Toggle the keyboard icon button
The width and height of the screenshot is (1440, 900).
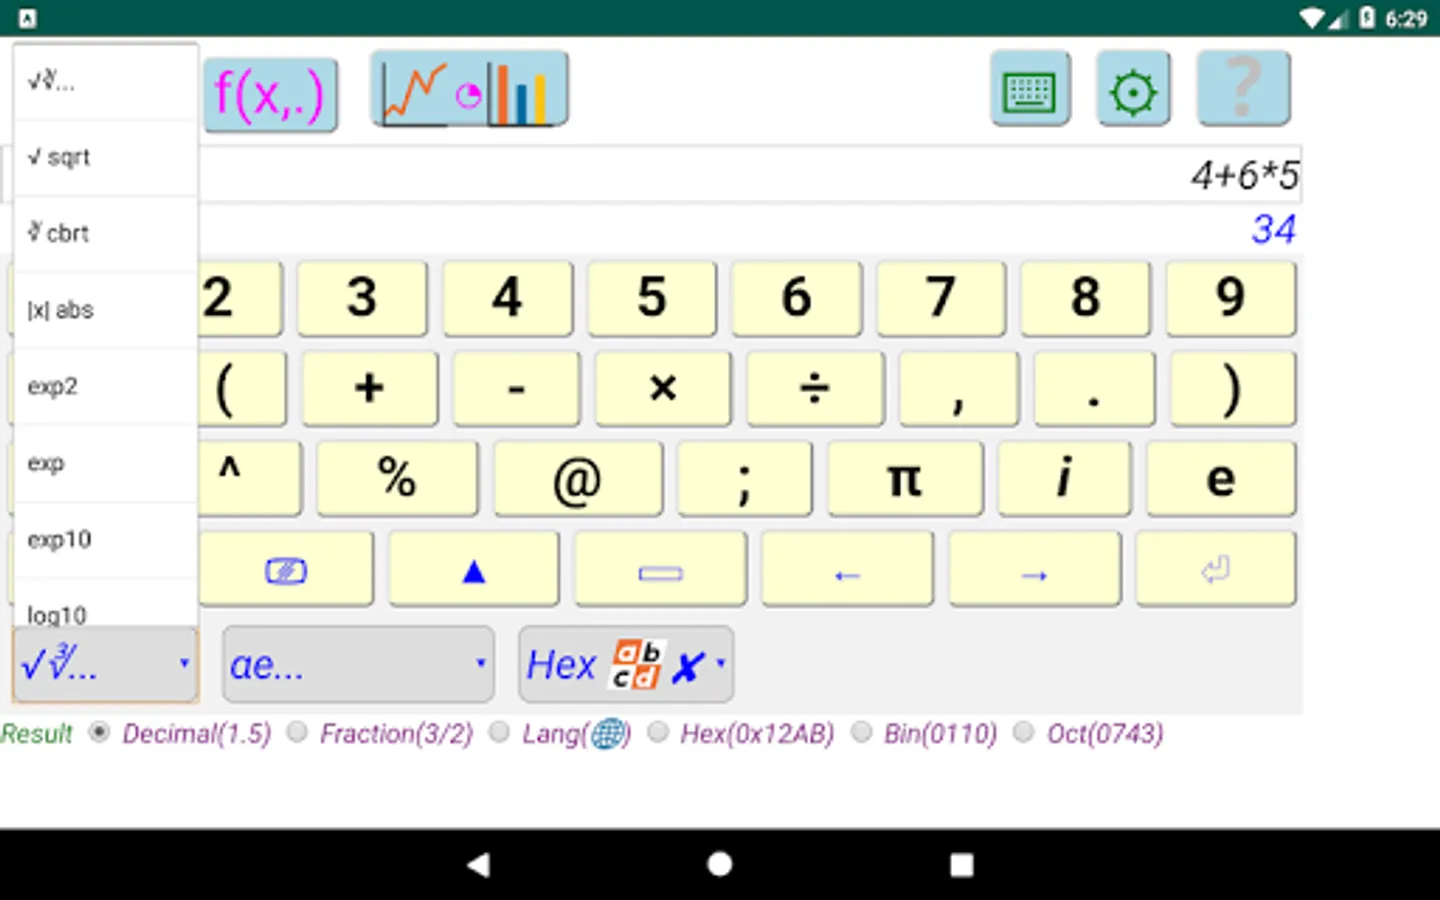pyautogui.click(x=1030, y=89)
